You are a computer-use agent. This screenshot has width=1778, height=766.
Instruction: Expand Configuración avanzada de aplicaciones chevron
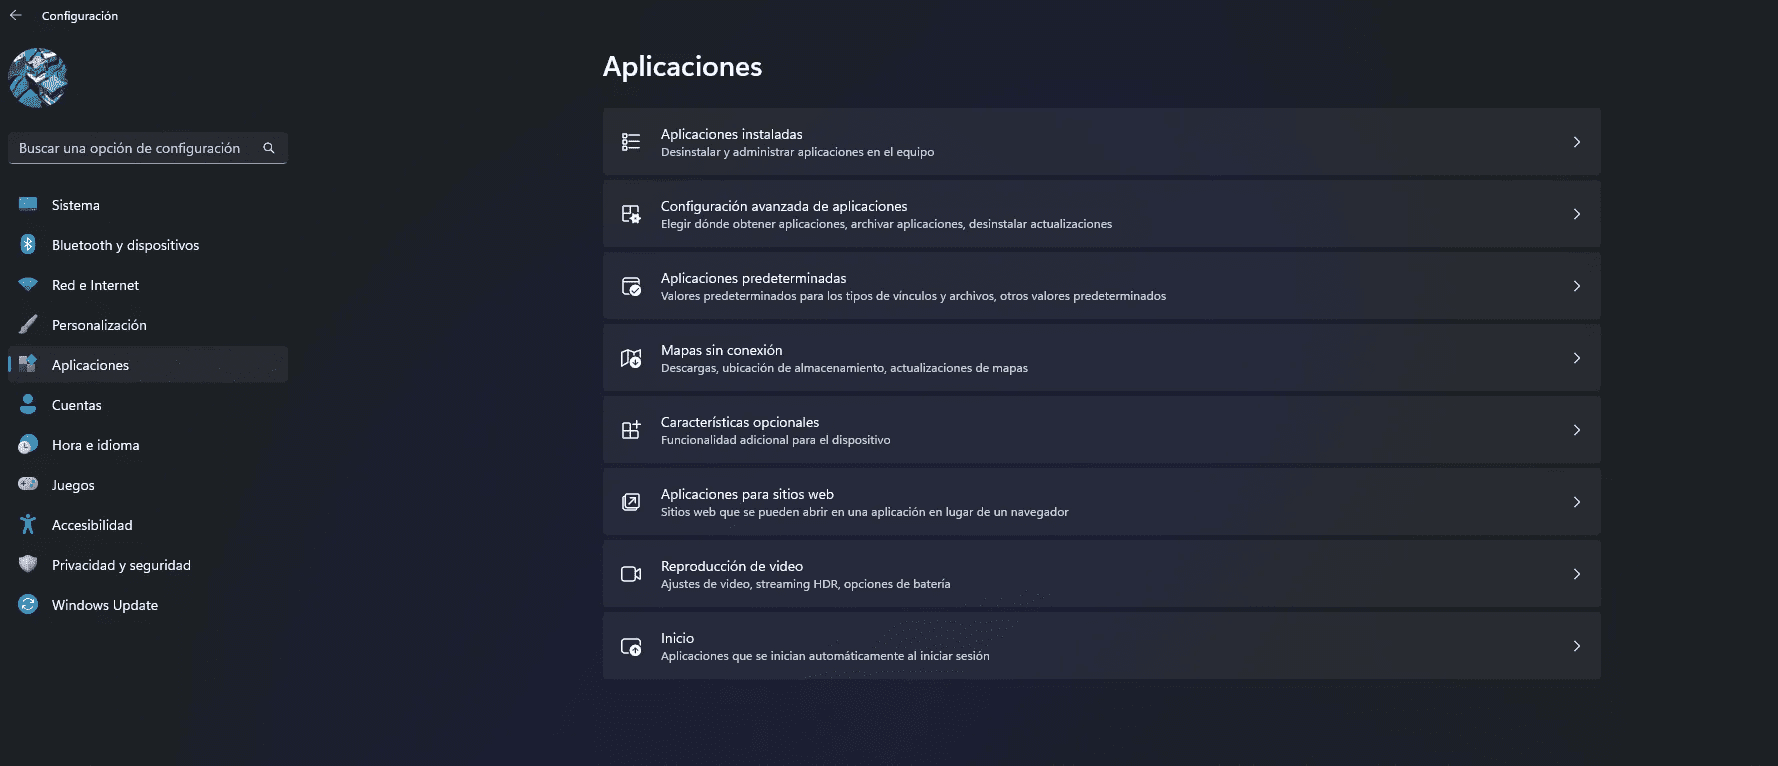[x=1576, y=214]
